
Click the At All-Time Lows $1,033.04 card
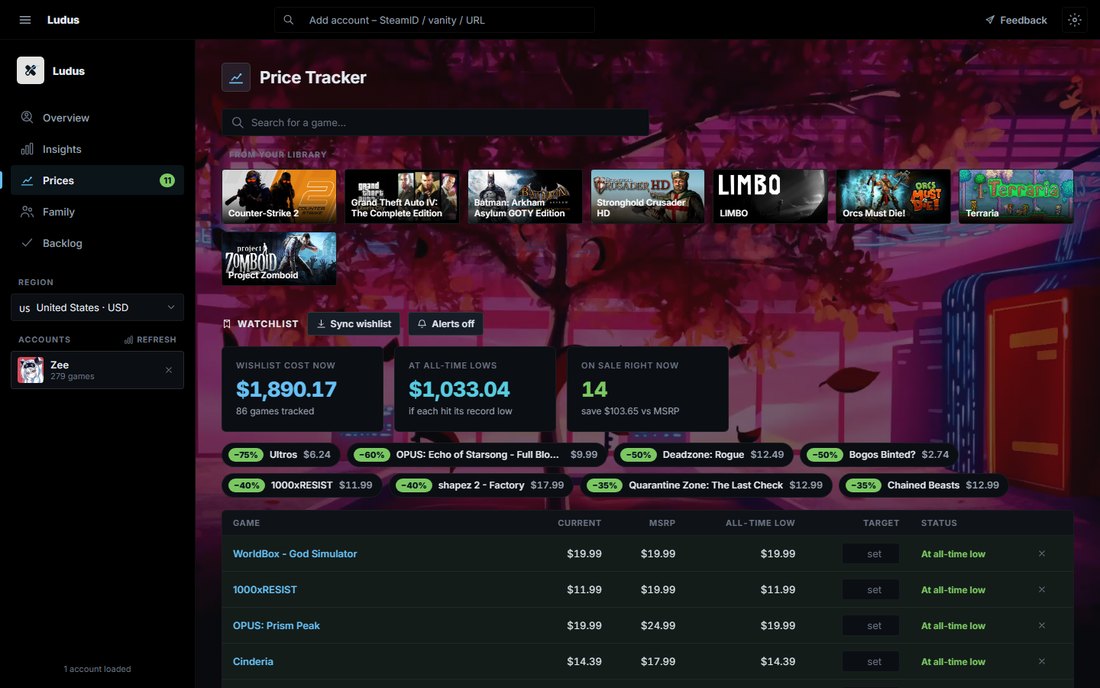coord(475,389)
